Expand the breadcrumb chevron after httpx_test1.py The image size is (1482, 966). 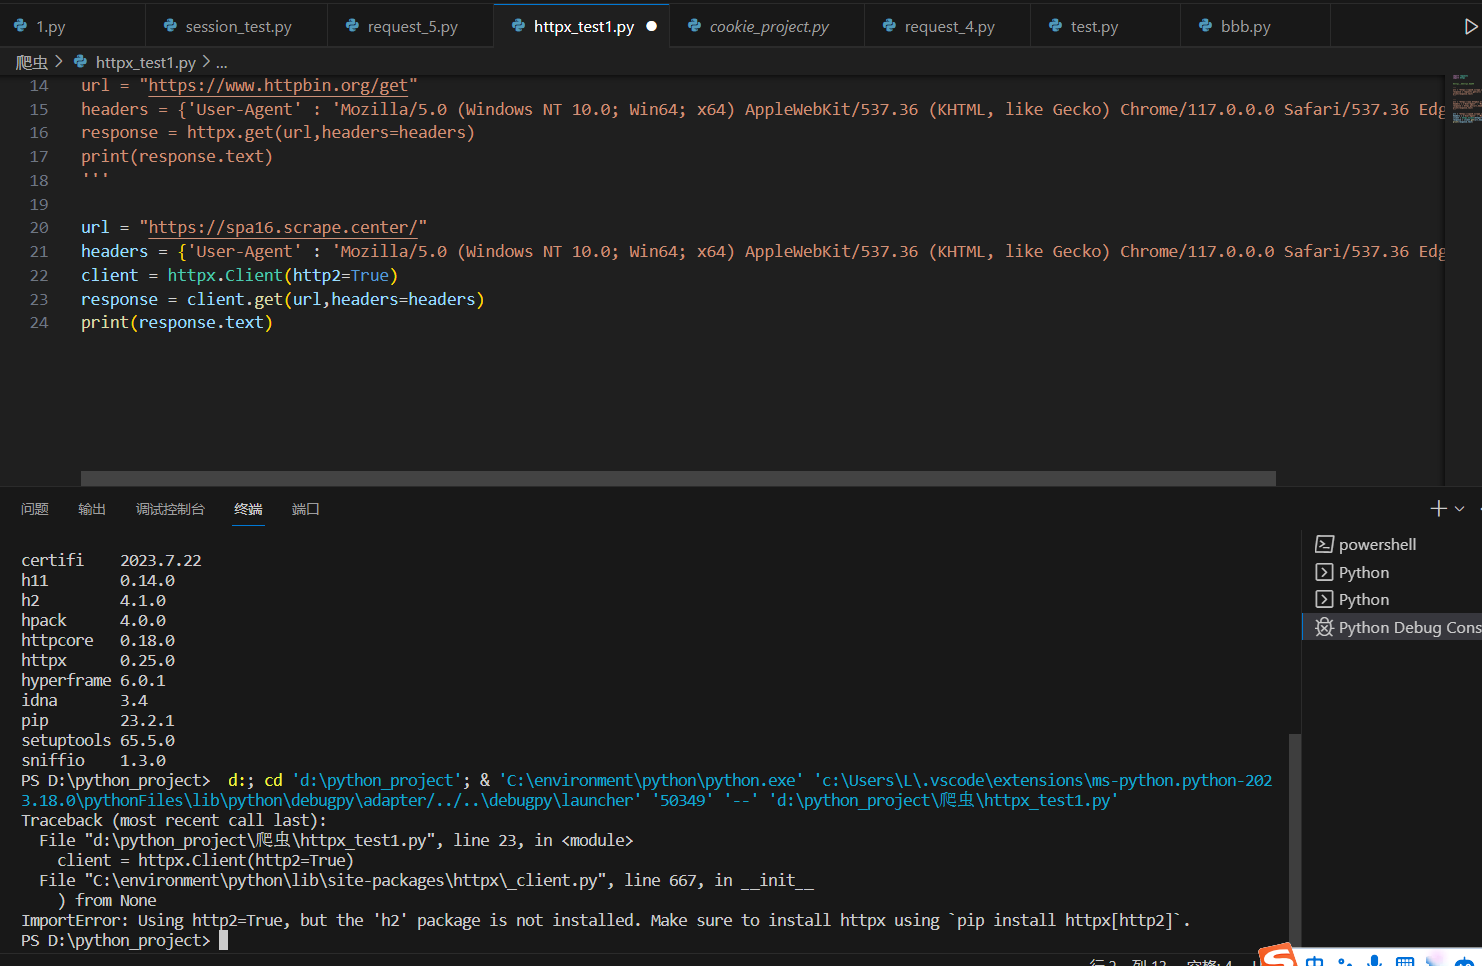pos(206,62)
